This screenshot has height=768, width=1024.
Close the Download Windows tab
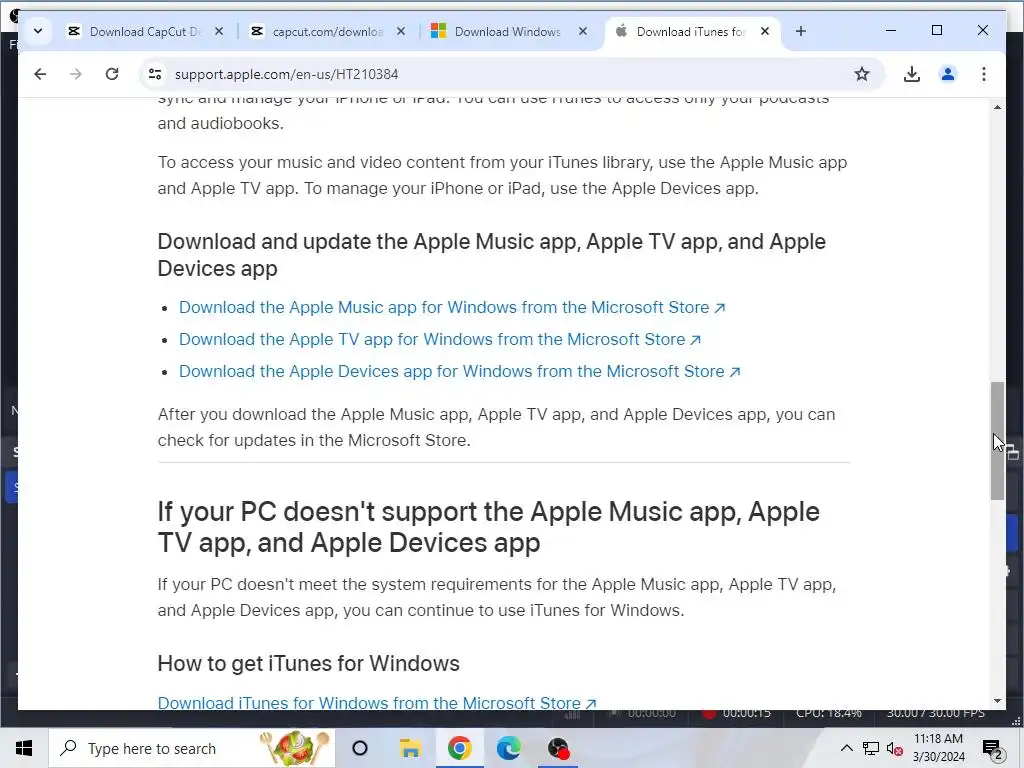click(583, 31)
